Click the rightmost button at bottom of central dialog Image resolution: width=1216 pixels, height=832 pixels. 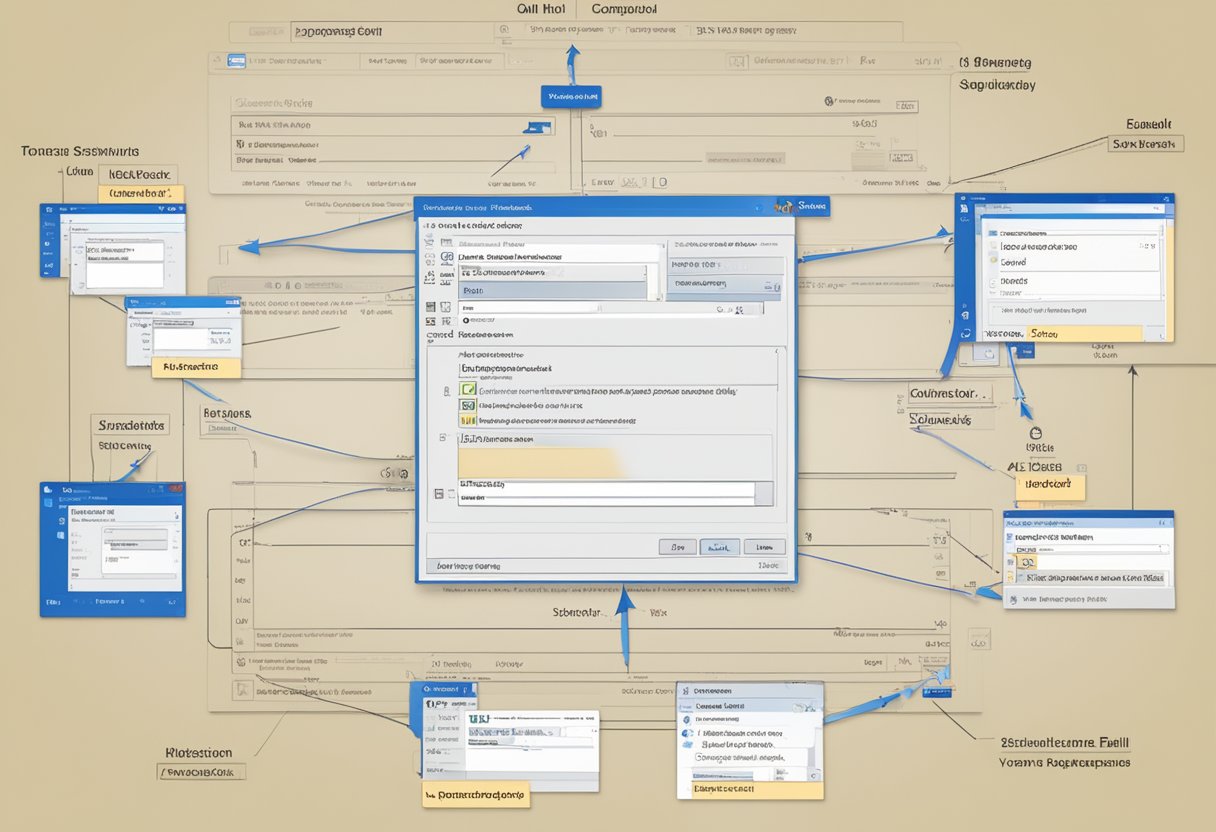coord(764,547)
